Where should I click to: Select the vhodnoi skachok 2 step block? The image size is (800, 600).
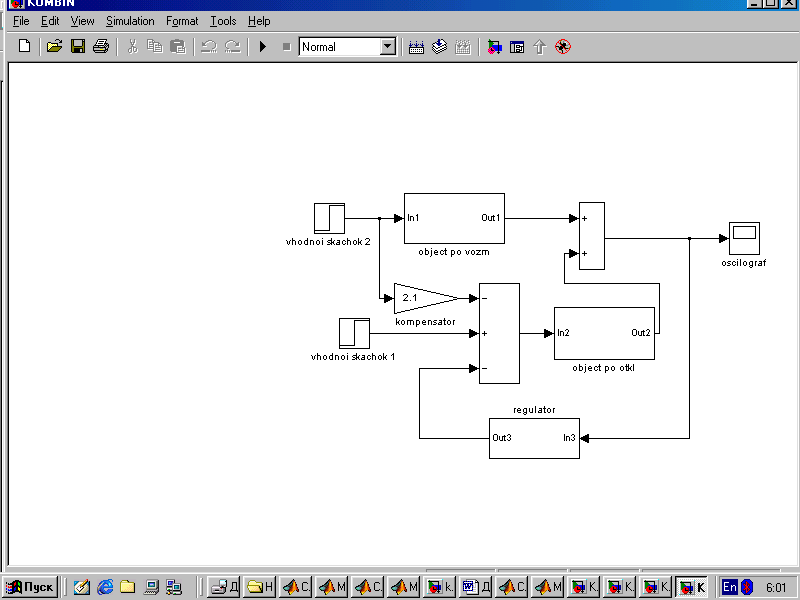point(329,218)
